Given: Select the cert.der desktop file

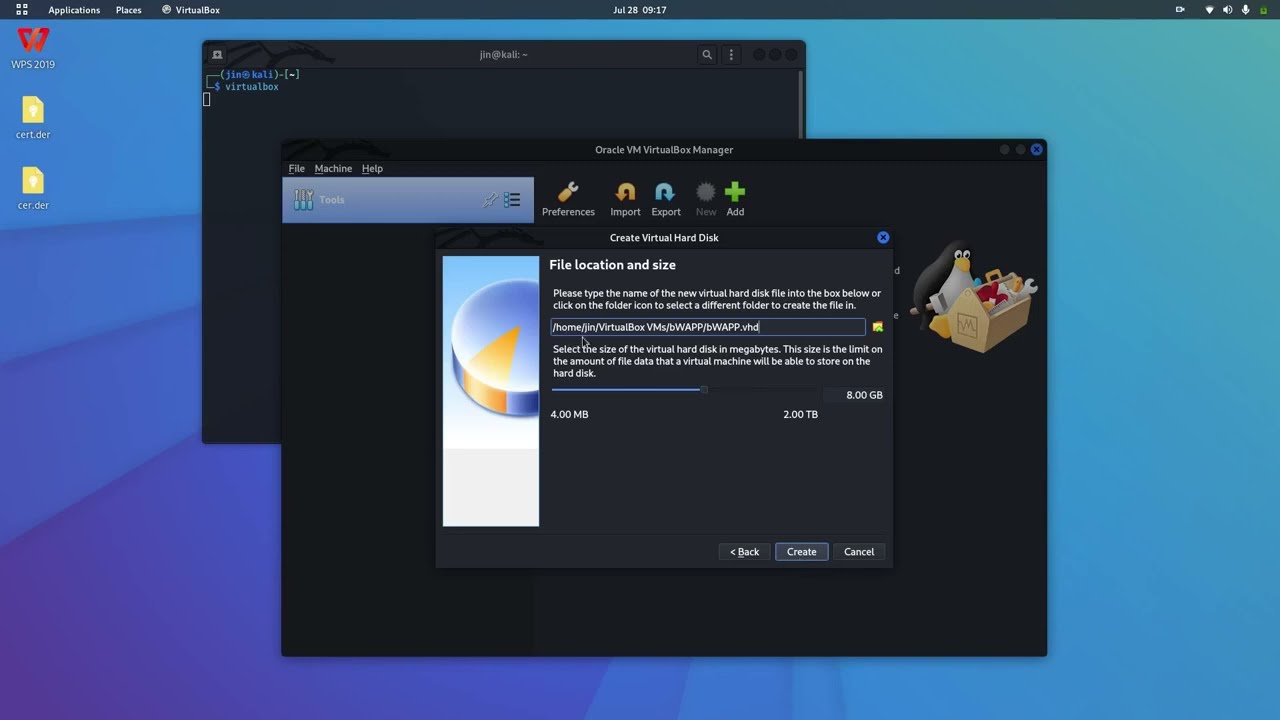Looking at the screenshot, I should coord(33,118).
